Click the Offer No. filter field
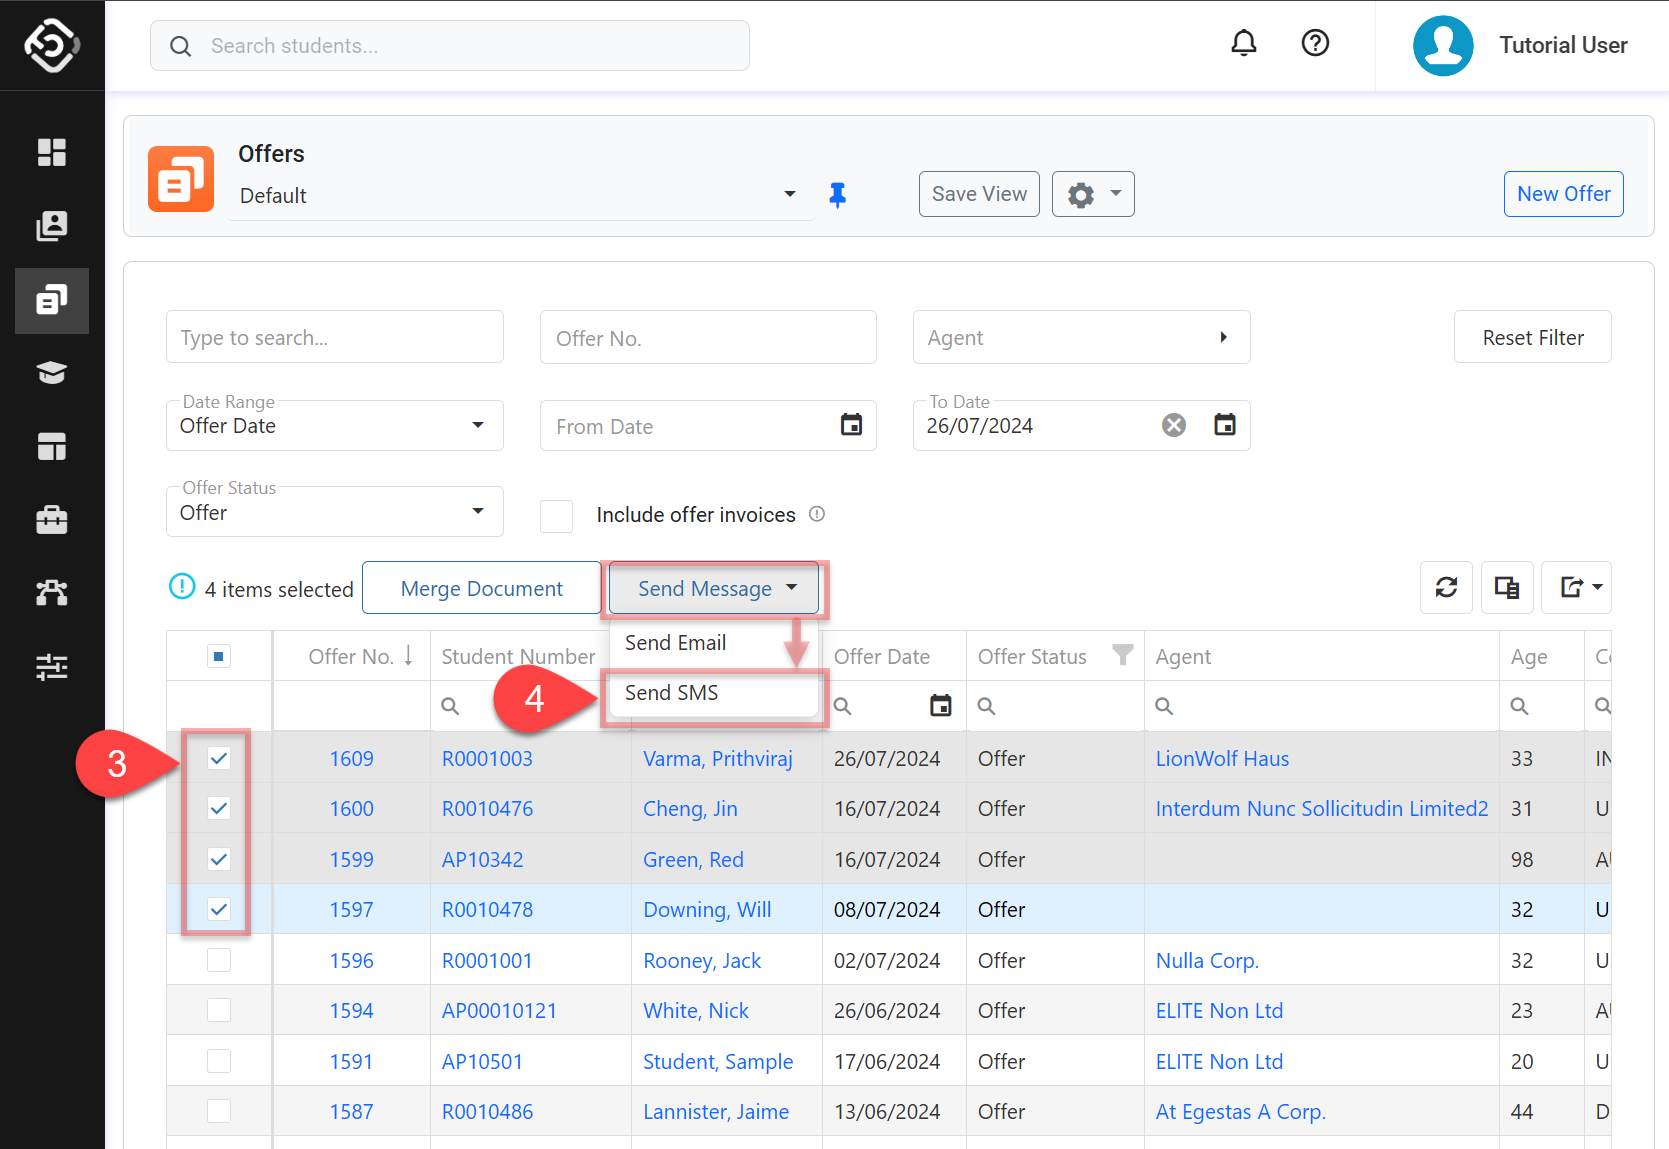This screenshot has width=1669, height=1149. click(x=708, y=337)
